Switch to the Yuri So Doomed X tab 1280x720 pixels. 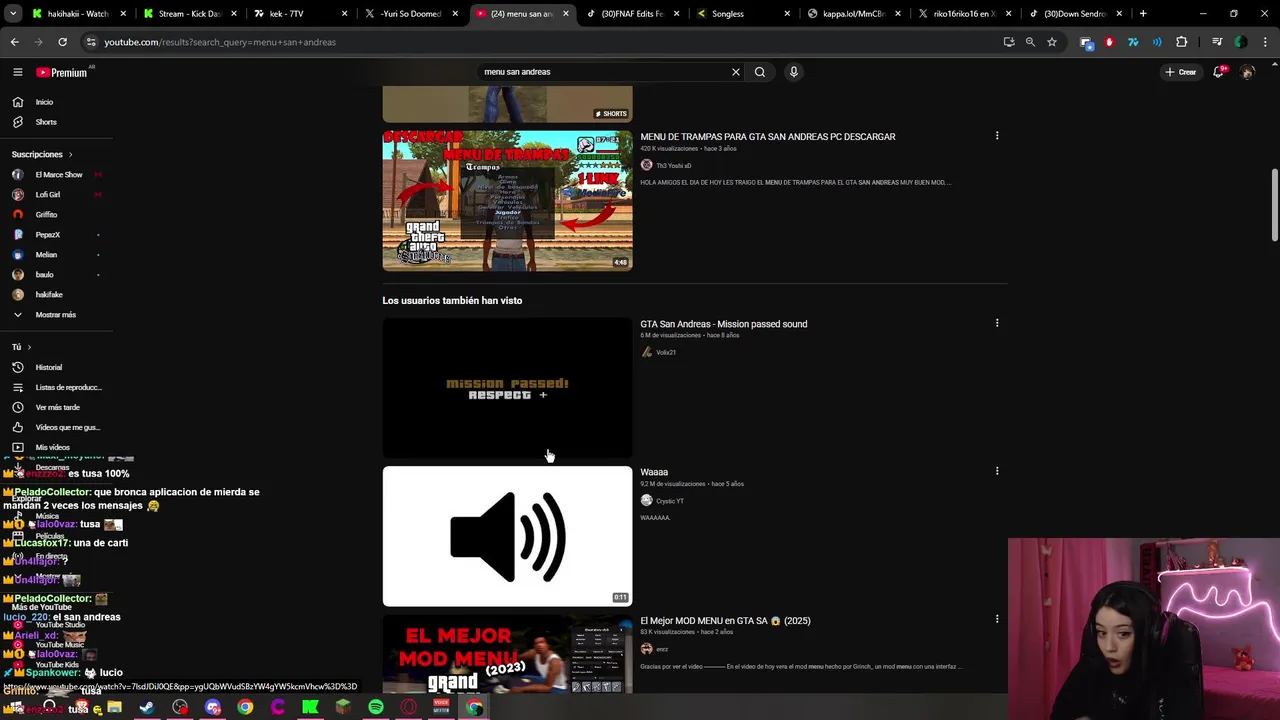coord(409,14)
